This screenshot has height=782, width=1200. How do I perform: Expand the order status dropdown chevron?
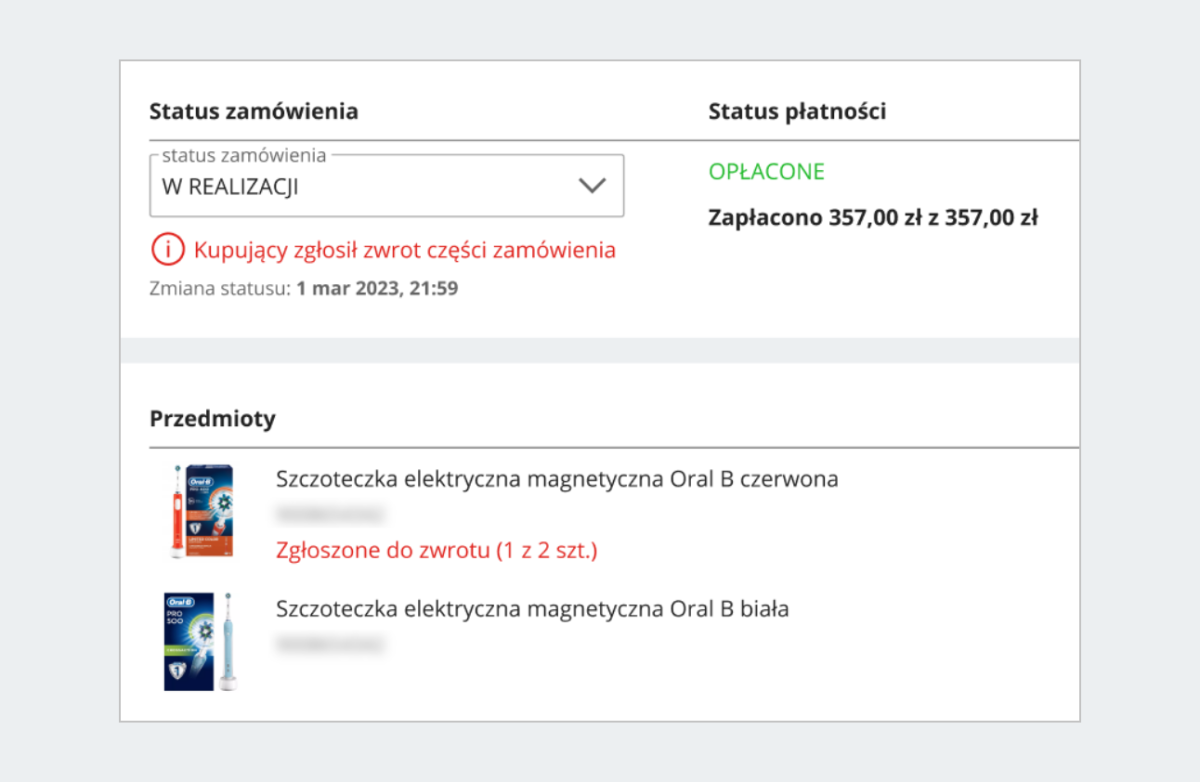[x=592, y=186]
